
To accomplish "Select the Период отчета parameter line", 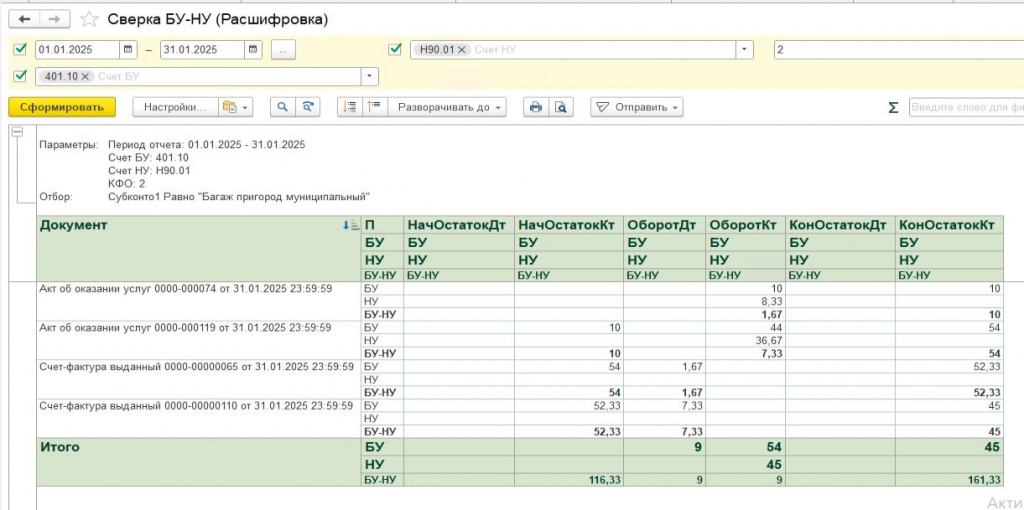I will [x=206, y=144].
